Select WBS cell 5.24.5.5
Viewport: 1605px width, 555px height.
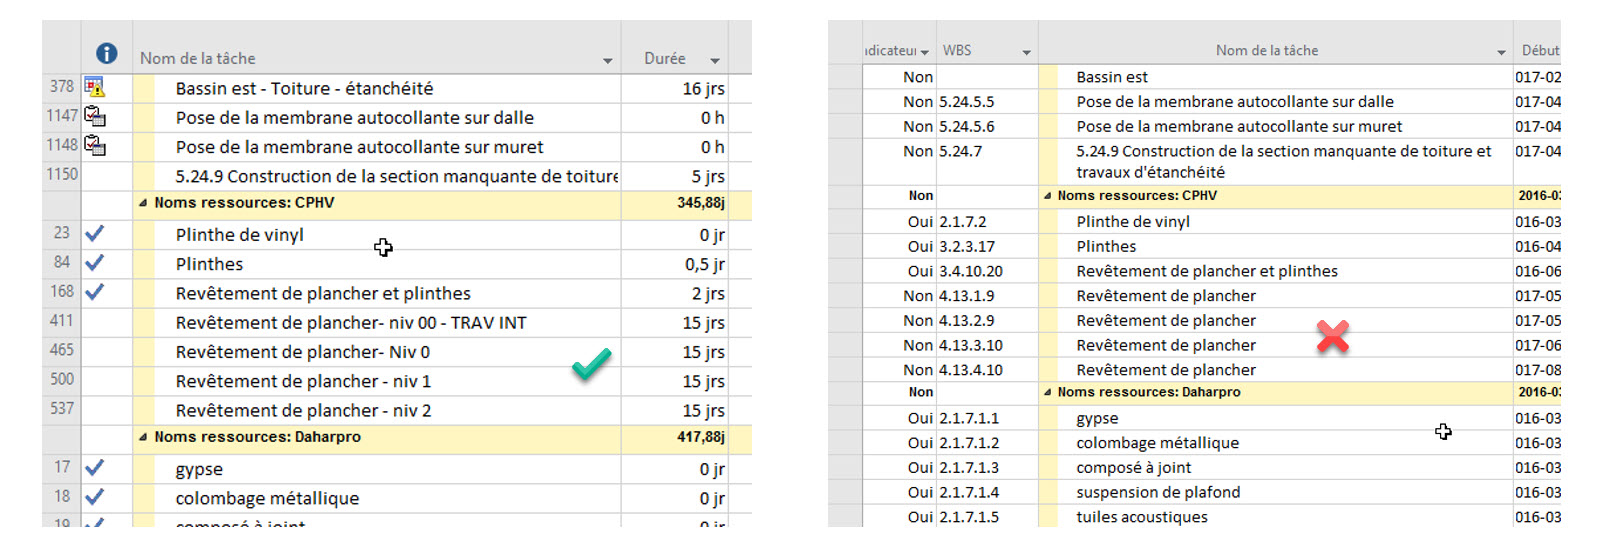[966, 101]
